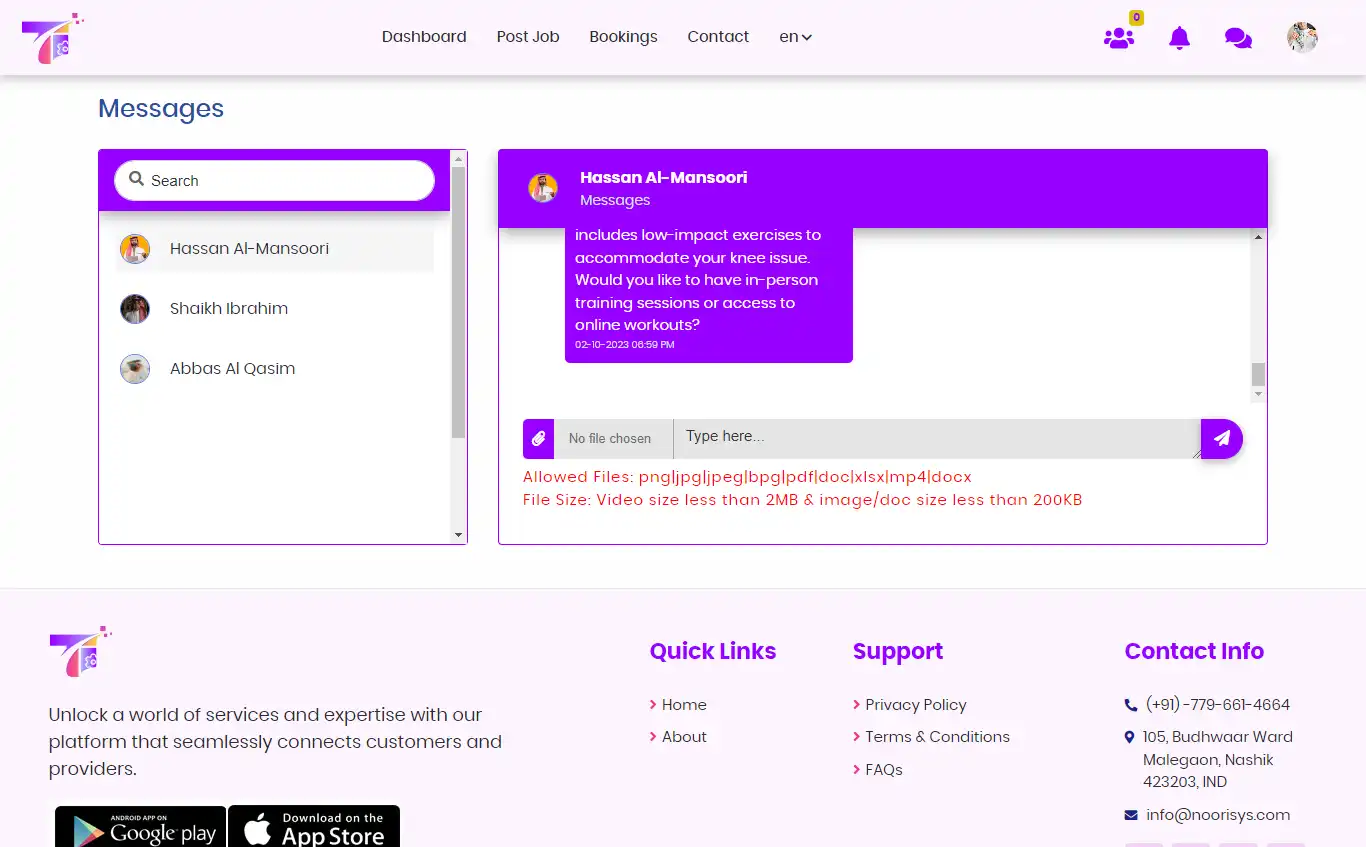This screenshot has height=847, width=1366.
Task: Click the site logo in the header
Action: point(52,38)
